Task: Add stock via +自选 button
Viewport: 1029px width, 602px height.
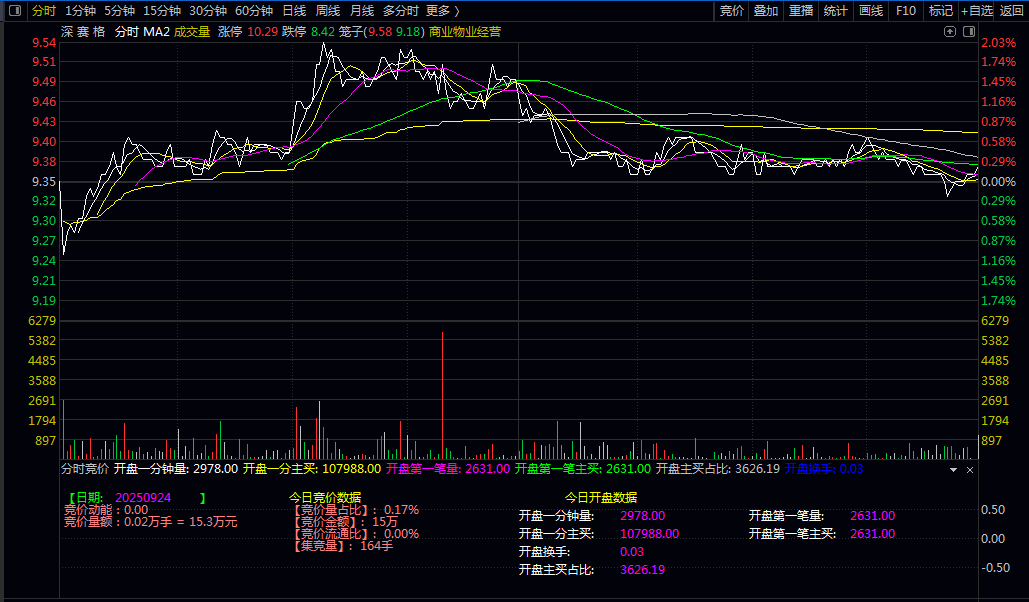Action: (x=977, y=11)
